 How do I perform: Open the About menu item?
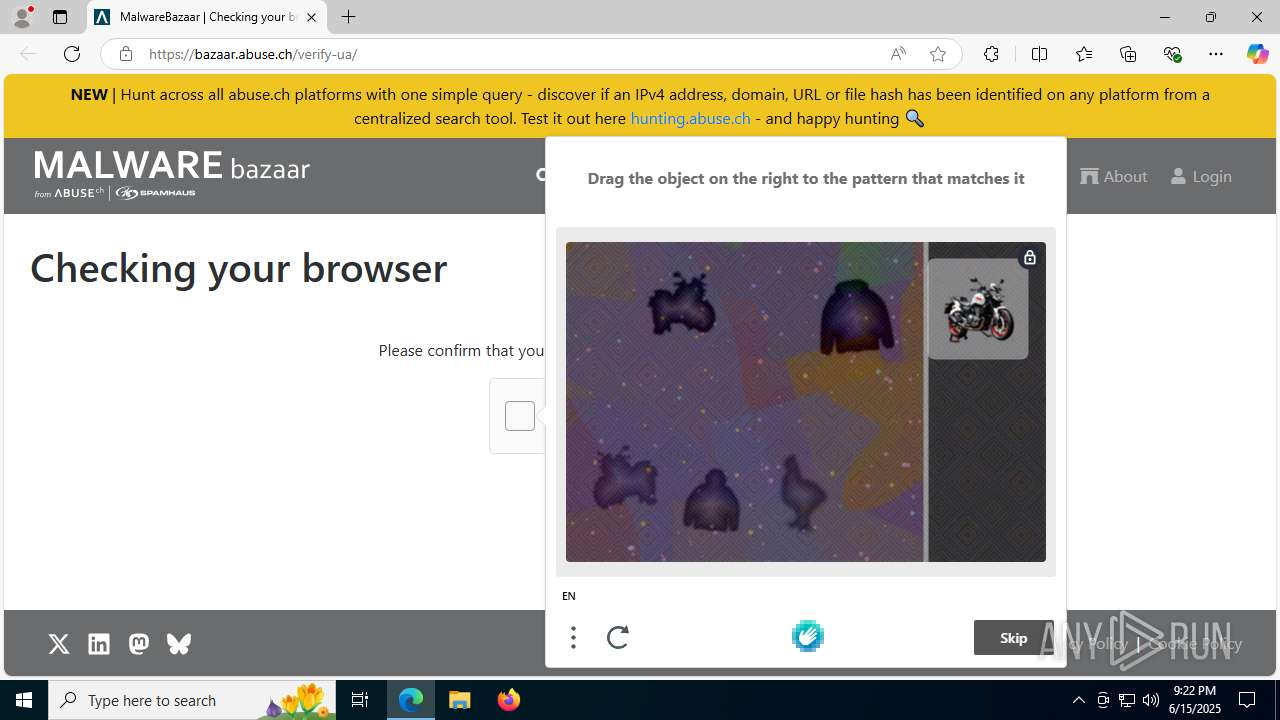[x=1114, y=176]
